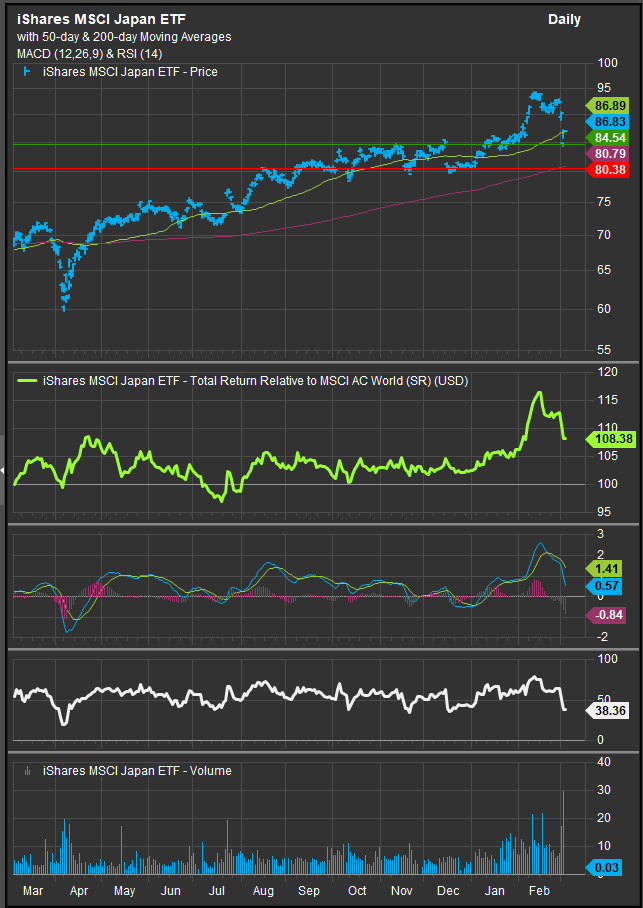Select the red 80.38 support level tag
Screen dimensions: 643x908
(x=609, y=170)
